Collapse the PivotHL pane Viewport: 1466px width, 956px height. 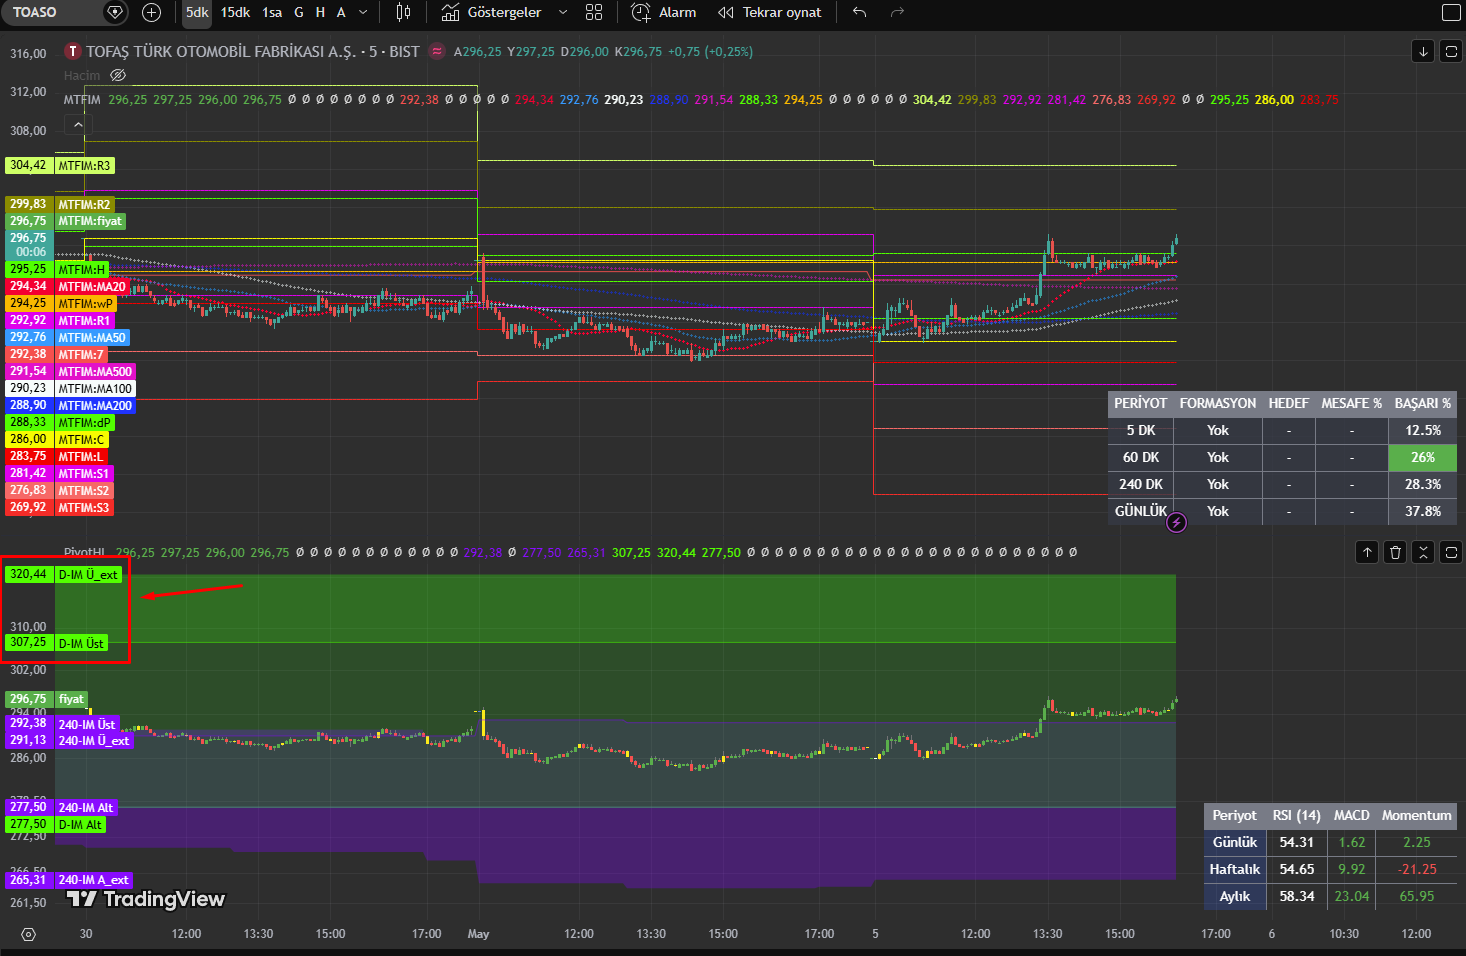[1423, 552]
